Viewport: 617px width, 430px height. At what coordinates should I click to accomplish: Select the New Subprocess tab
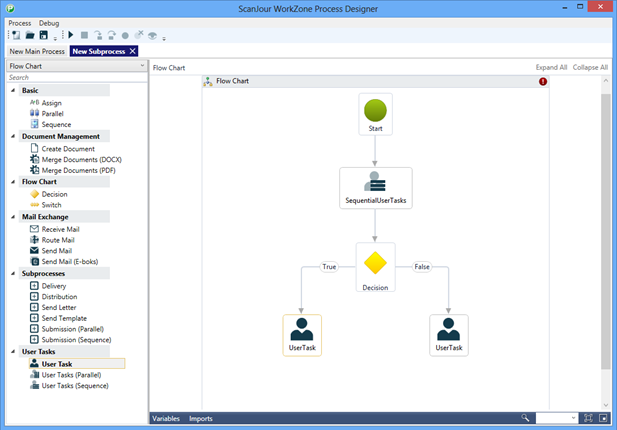(99, 52)
